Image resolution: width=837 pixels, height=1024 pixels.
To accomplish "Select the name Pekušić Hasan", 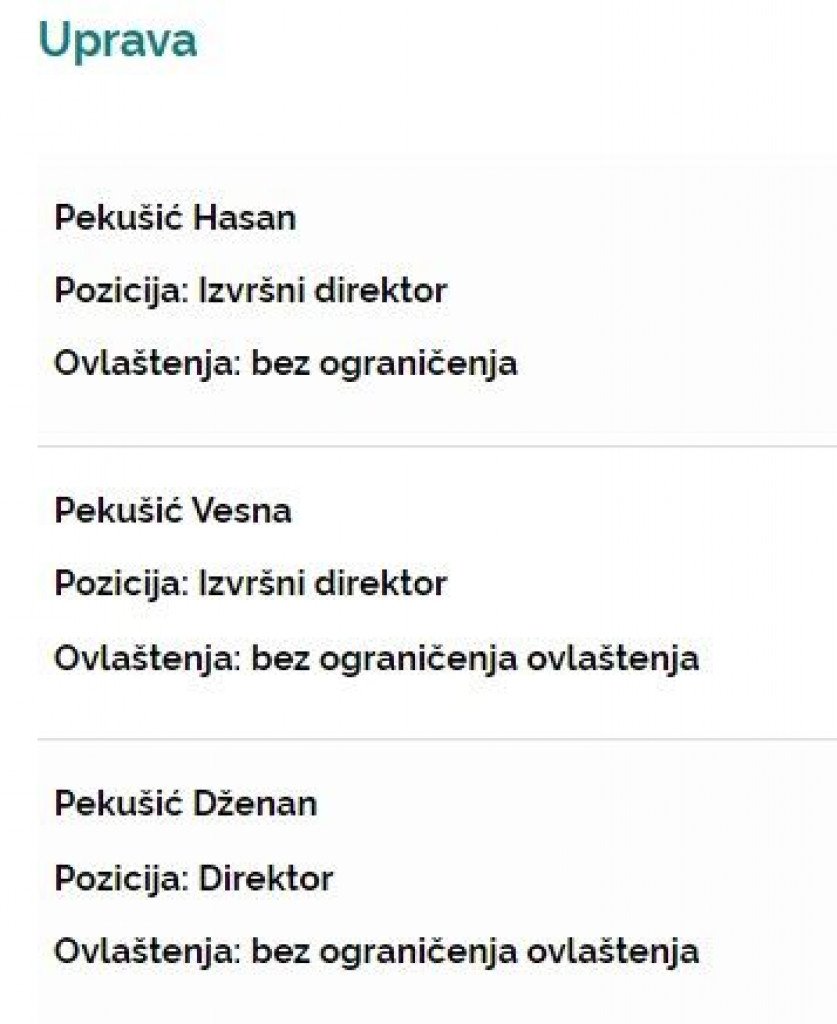I will tap(175, 217).
